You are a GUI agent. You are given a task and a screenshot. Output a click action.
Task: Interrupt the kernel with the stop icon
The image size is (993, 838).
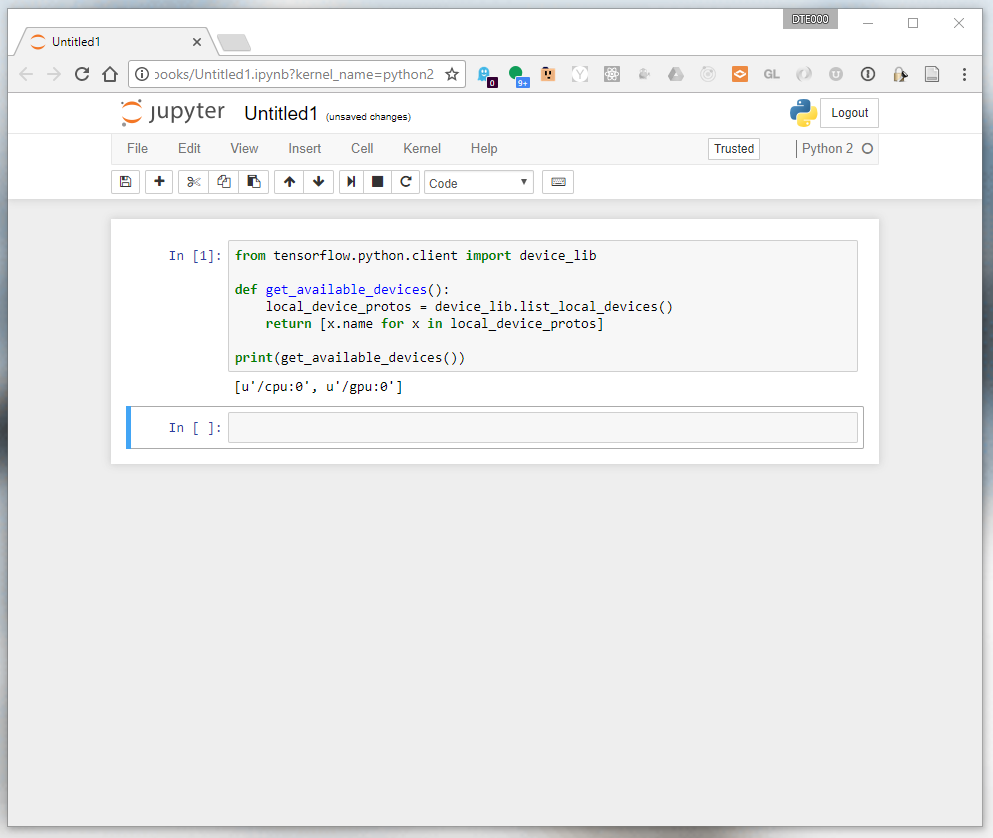click(378, 182)
